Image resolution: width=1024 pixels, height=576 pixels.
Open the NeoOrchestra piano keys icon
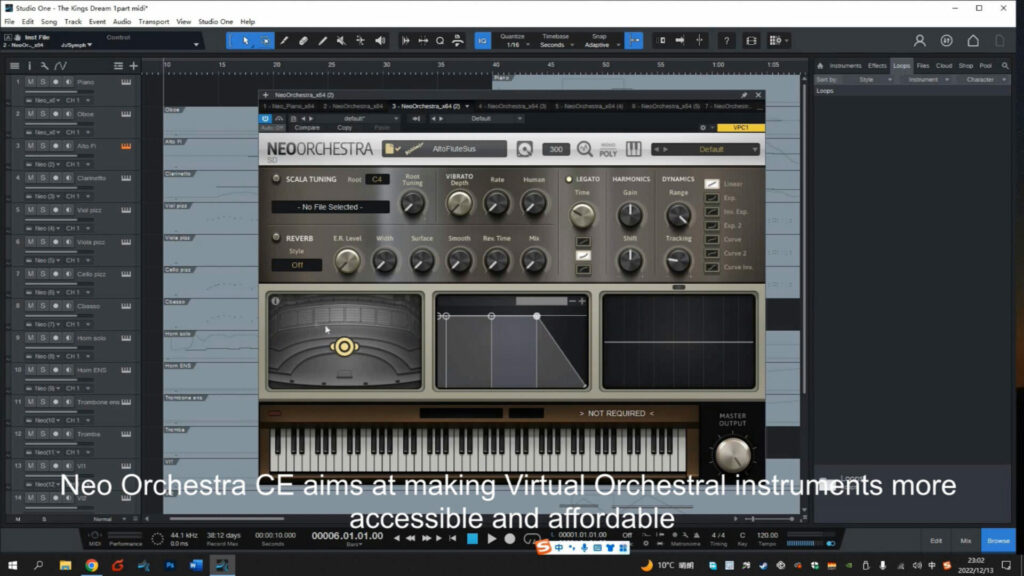pyautogui.click(x=633, y=150)
